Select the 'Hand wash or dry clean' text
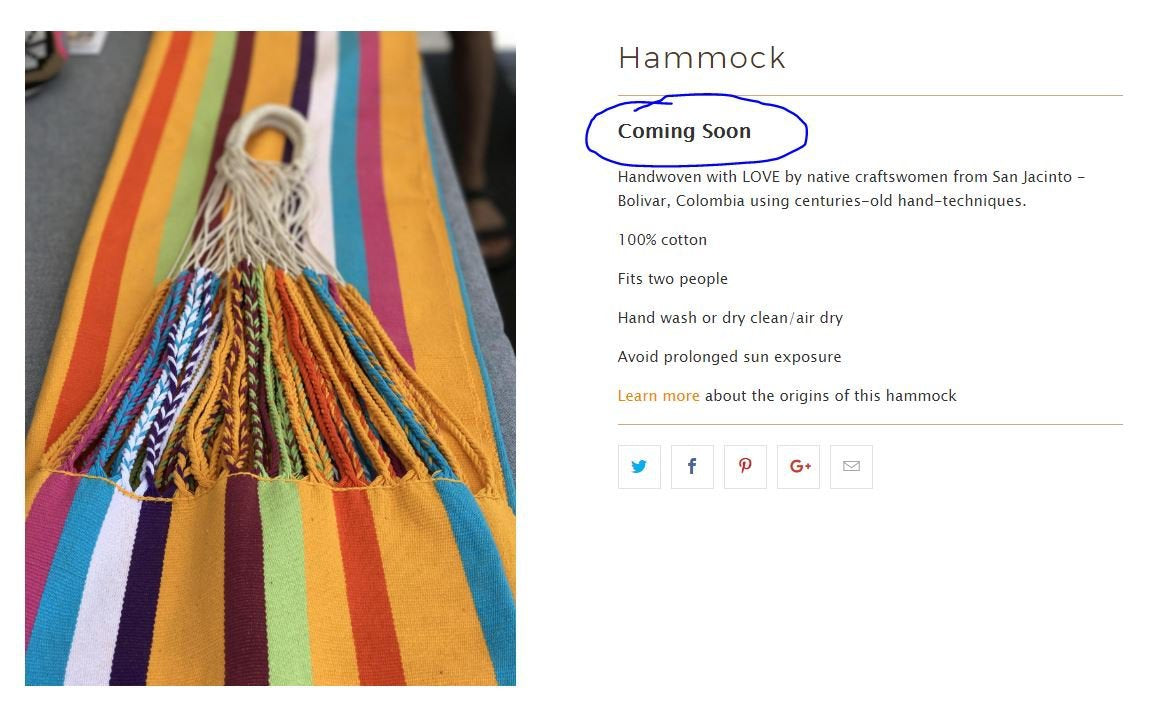This screenshot has height=721, width=1155. coord(730,317)
